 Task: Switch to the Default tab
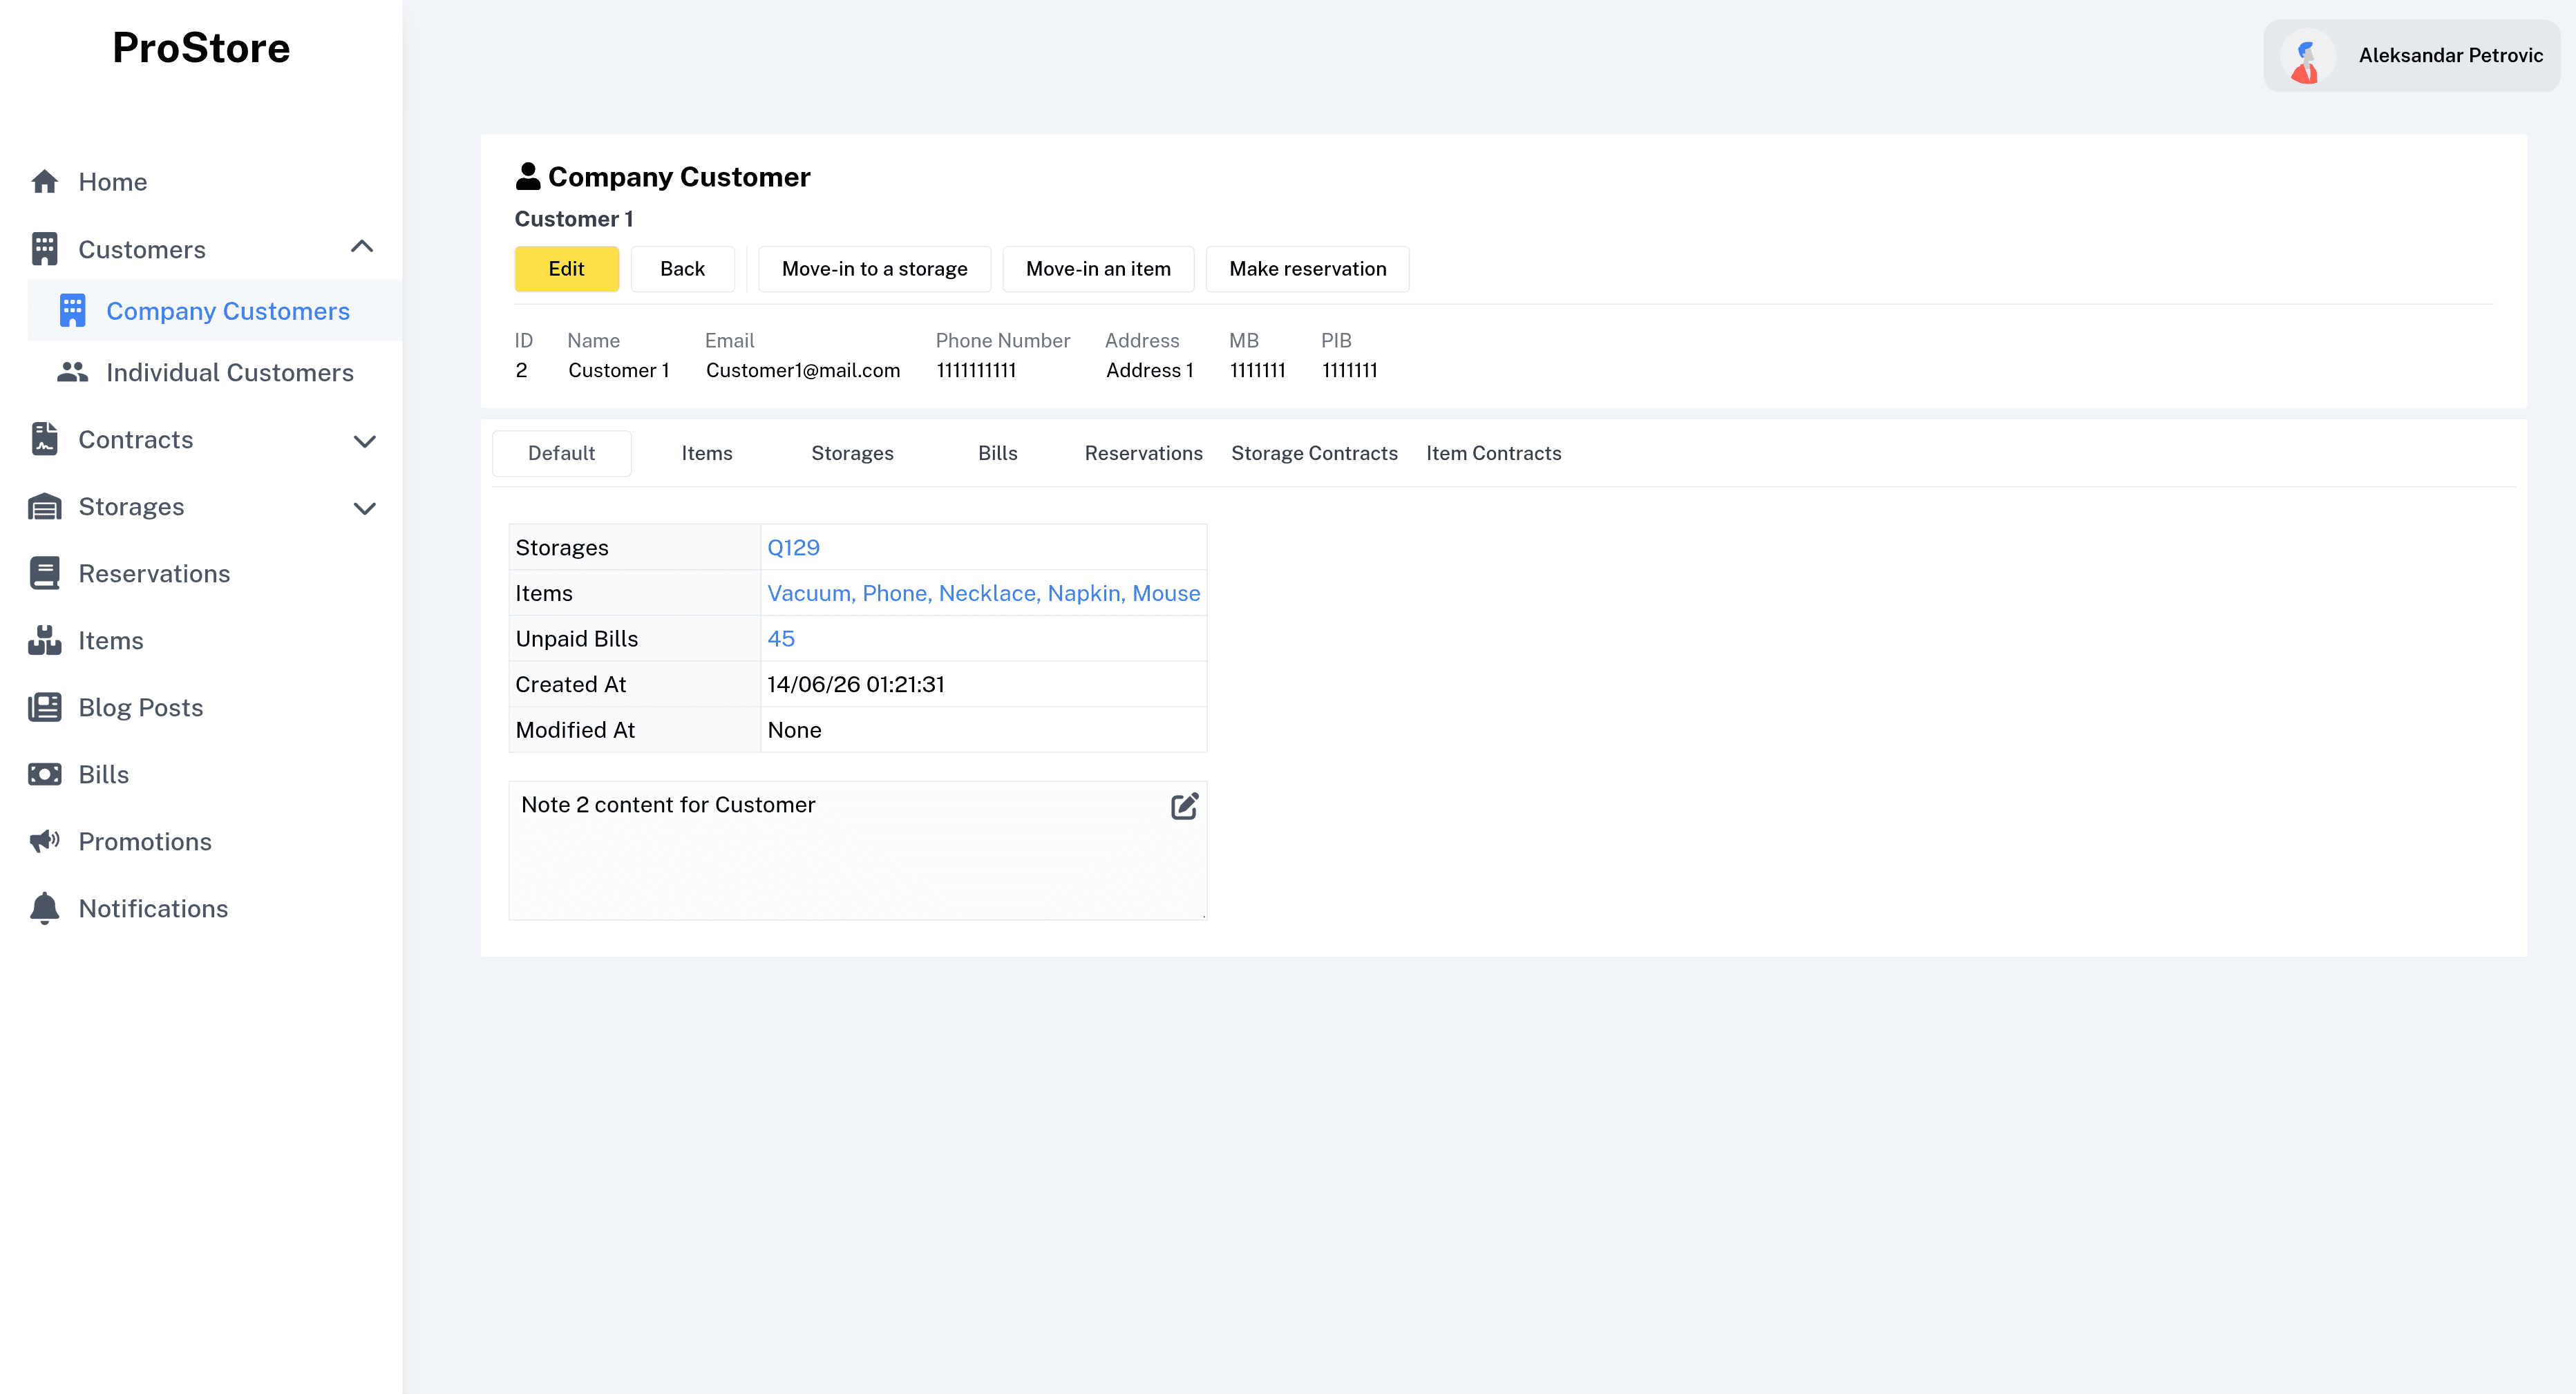click(561, 453)
